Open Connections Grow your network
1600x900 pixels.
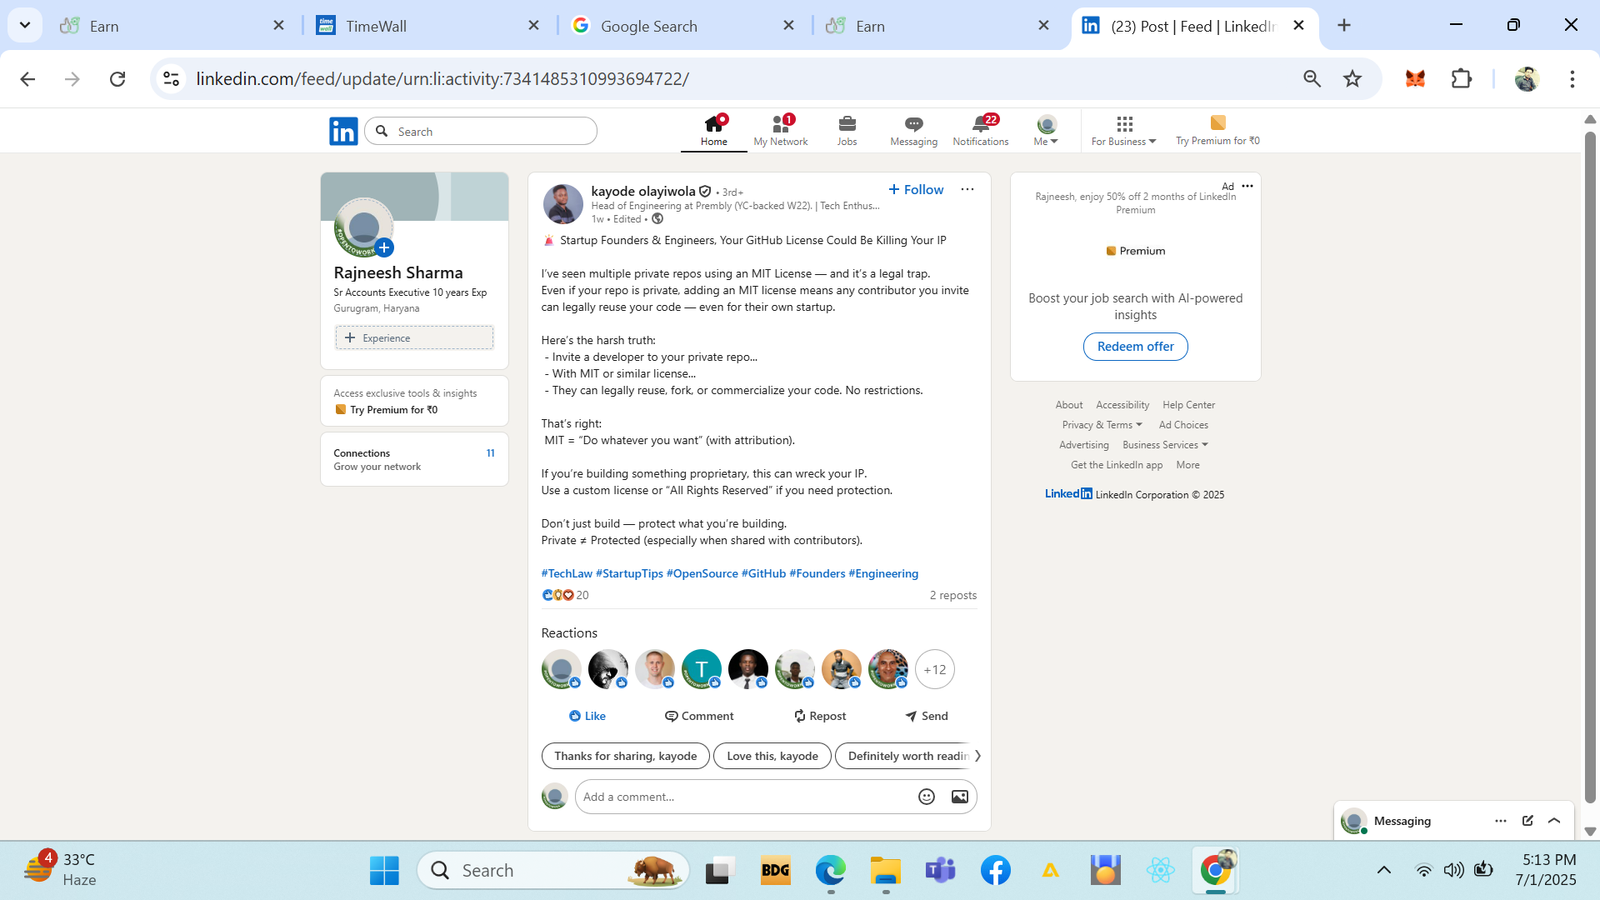click(414, 459)
